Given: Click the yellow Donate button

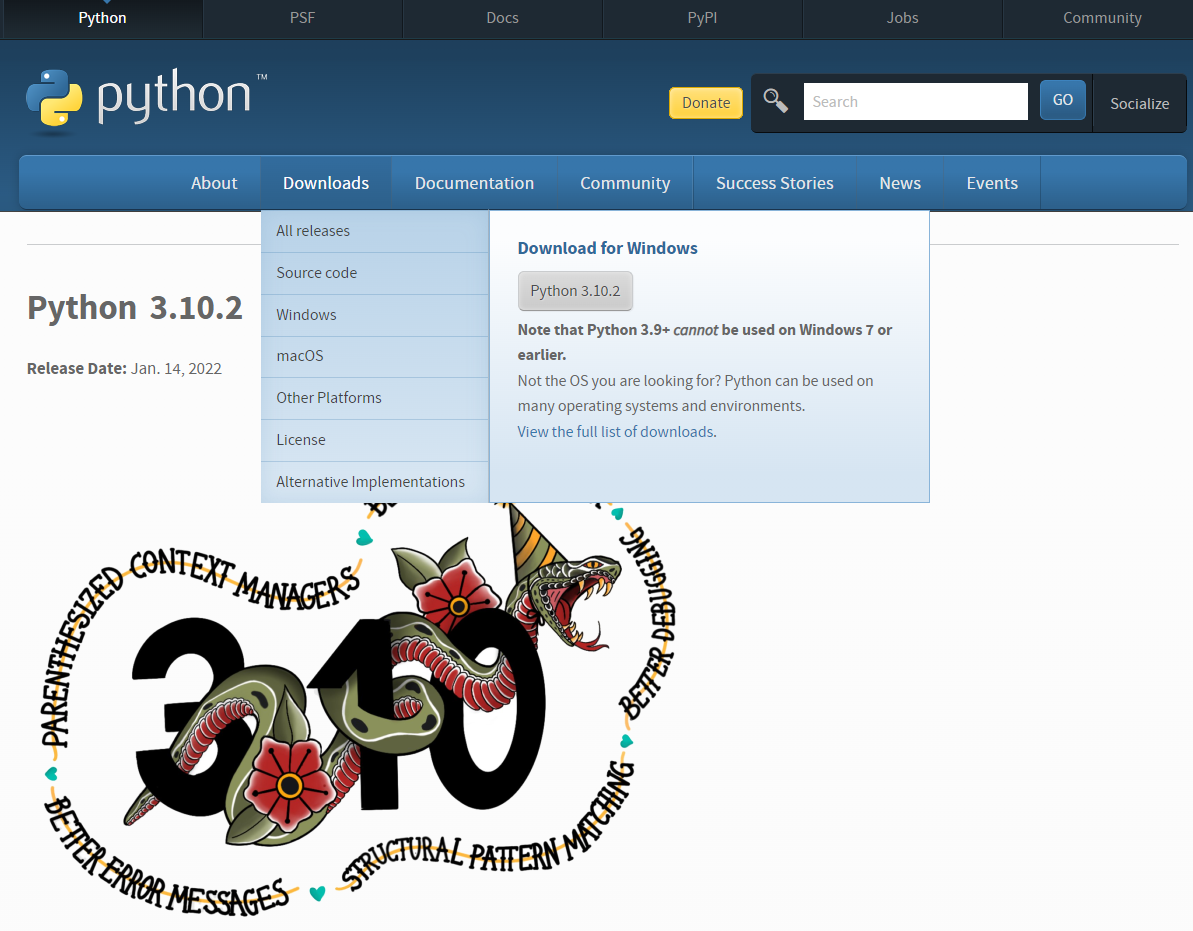Looking at the screenshot, I should click(x=706, y=103).
